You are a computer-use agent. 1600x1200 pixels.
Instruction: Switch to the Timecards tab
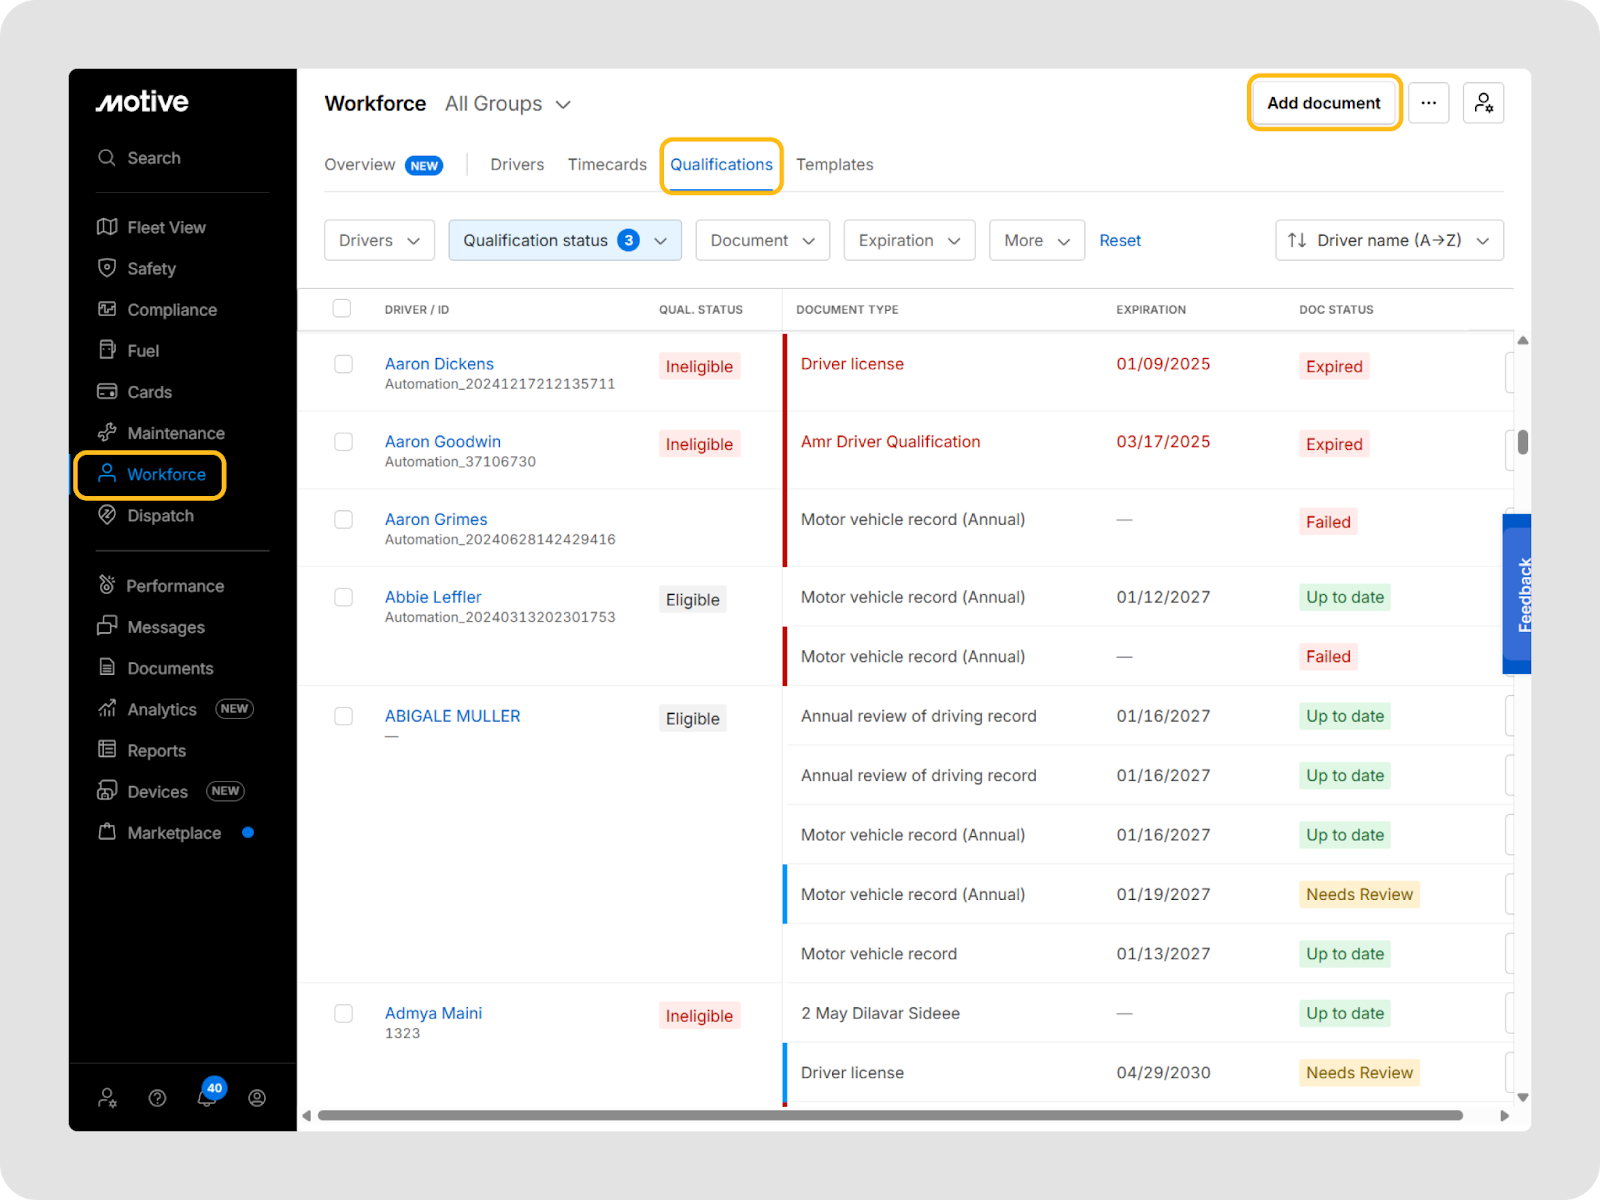coord(607,164)
